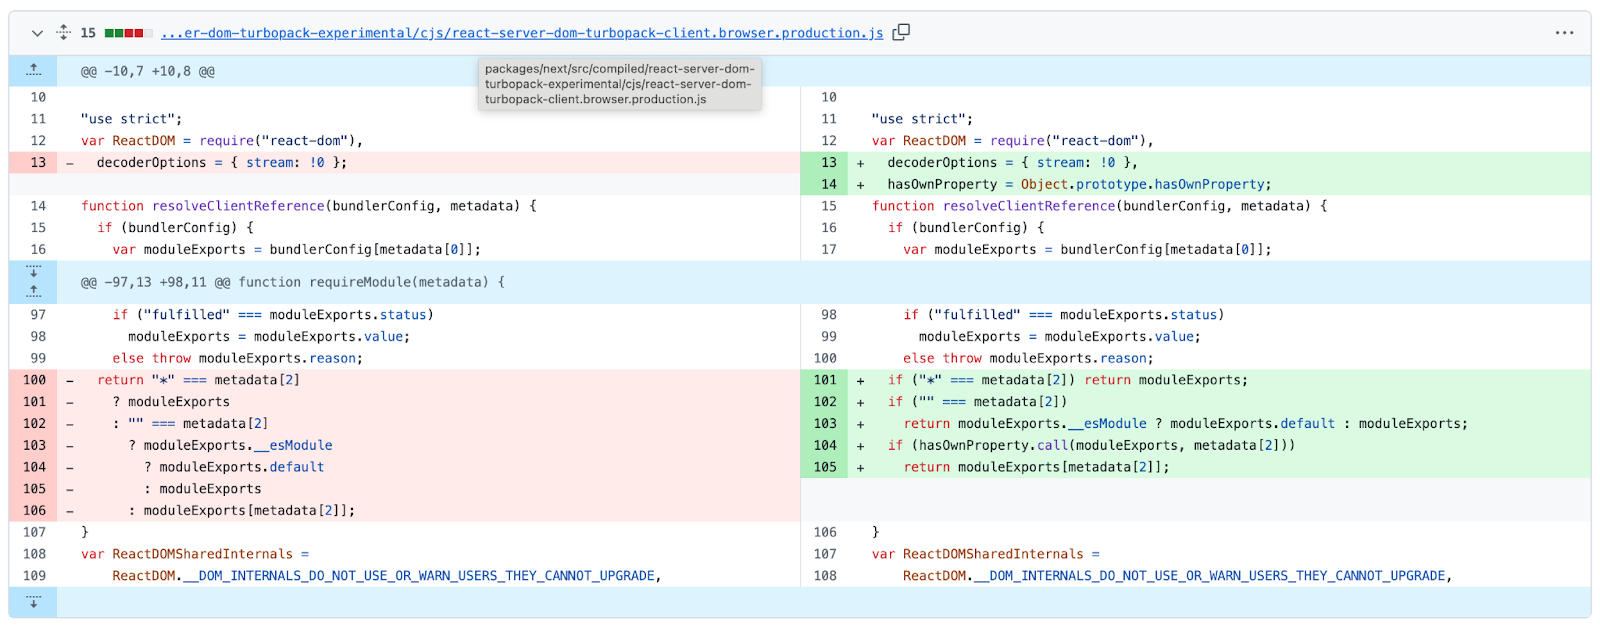
Task: Expand lines above the first hunk
Action: click(x=33, y=70)
